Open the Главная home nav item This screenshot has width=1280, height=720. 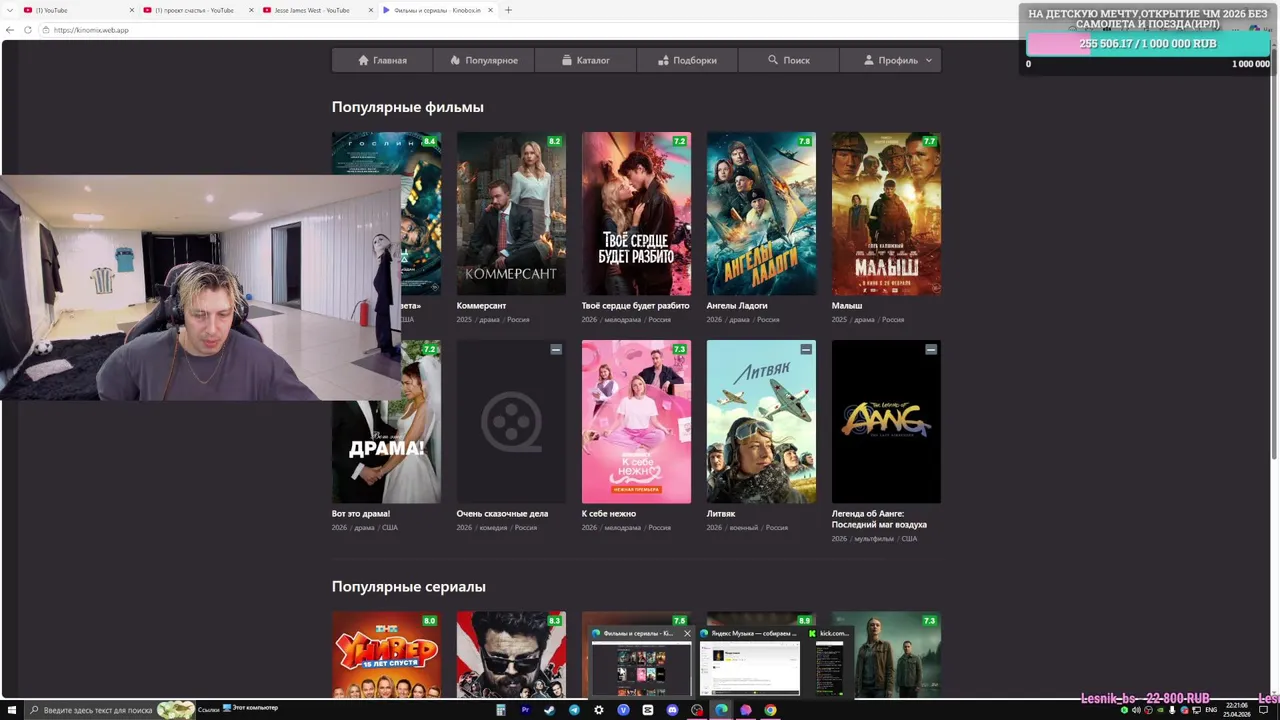pyautogui.click(x=383, y=60)
